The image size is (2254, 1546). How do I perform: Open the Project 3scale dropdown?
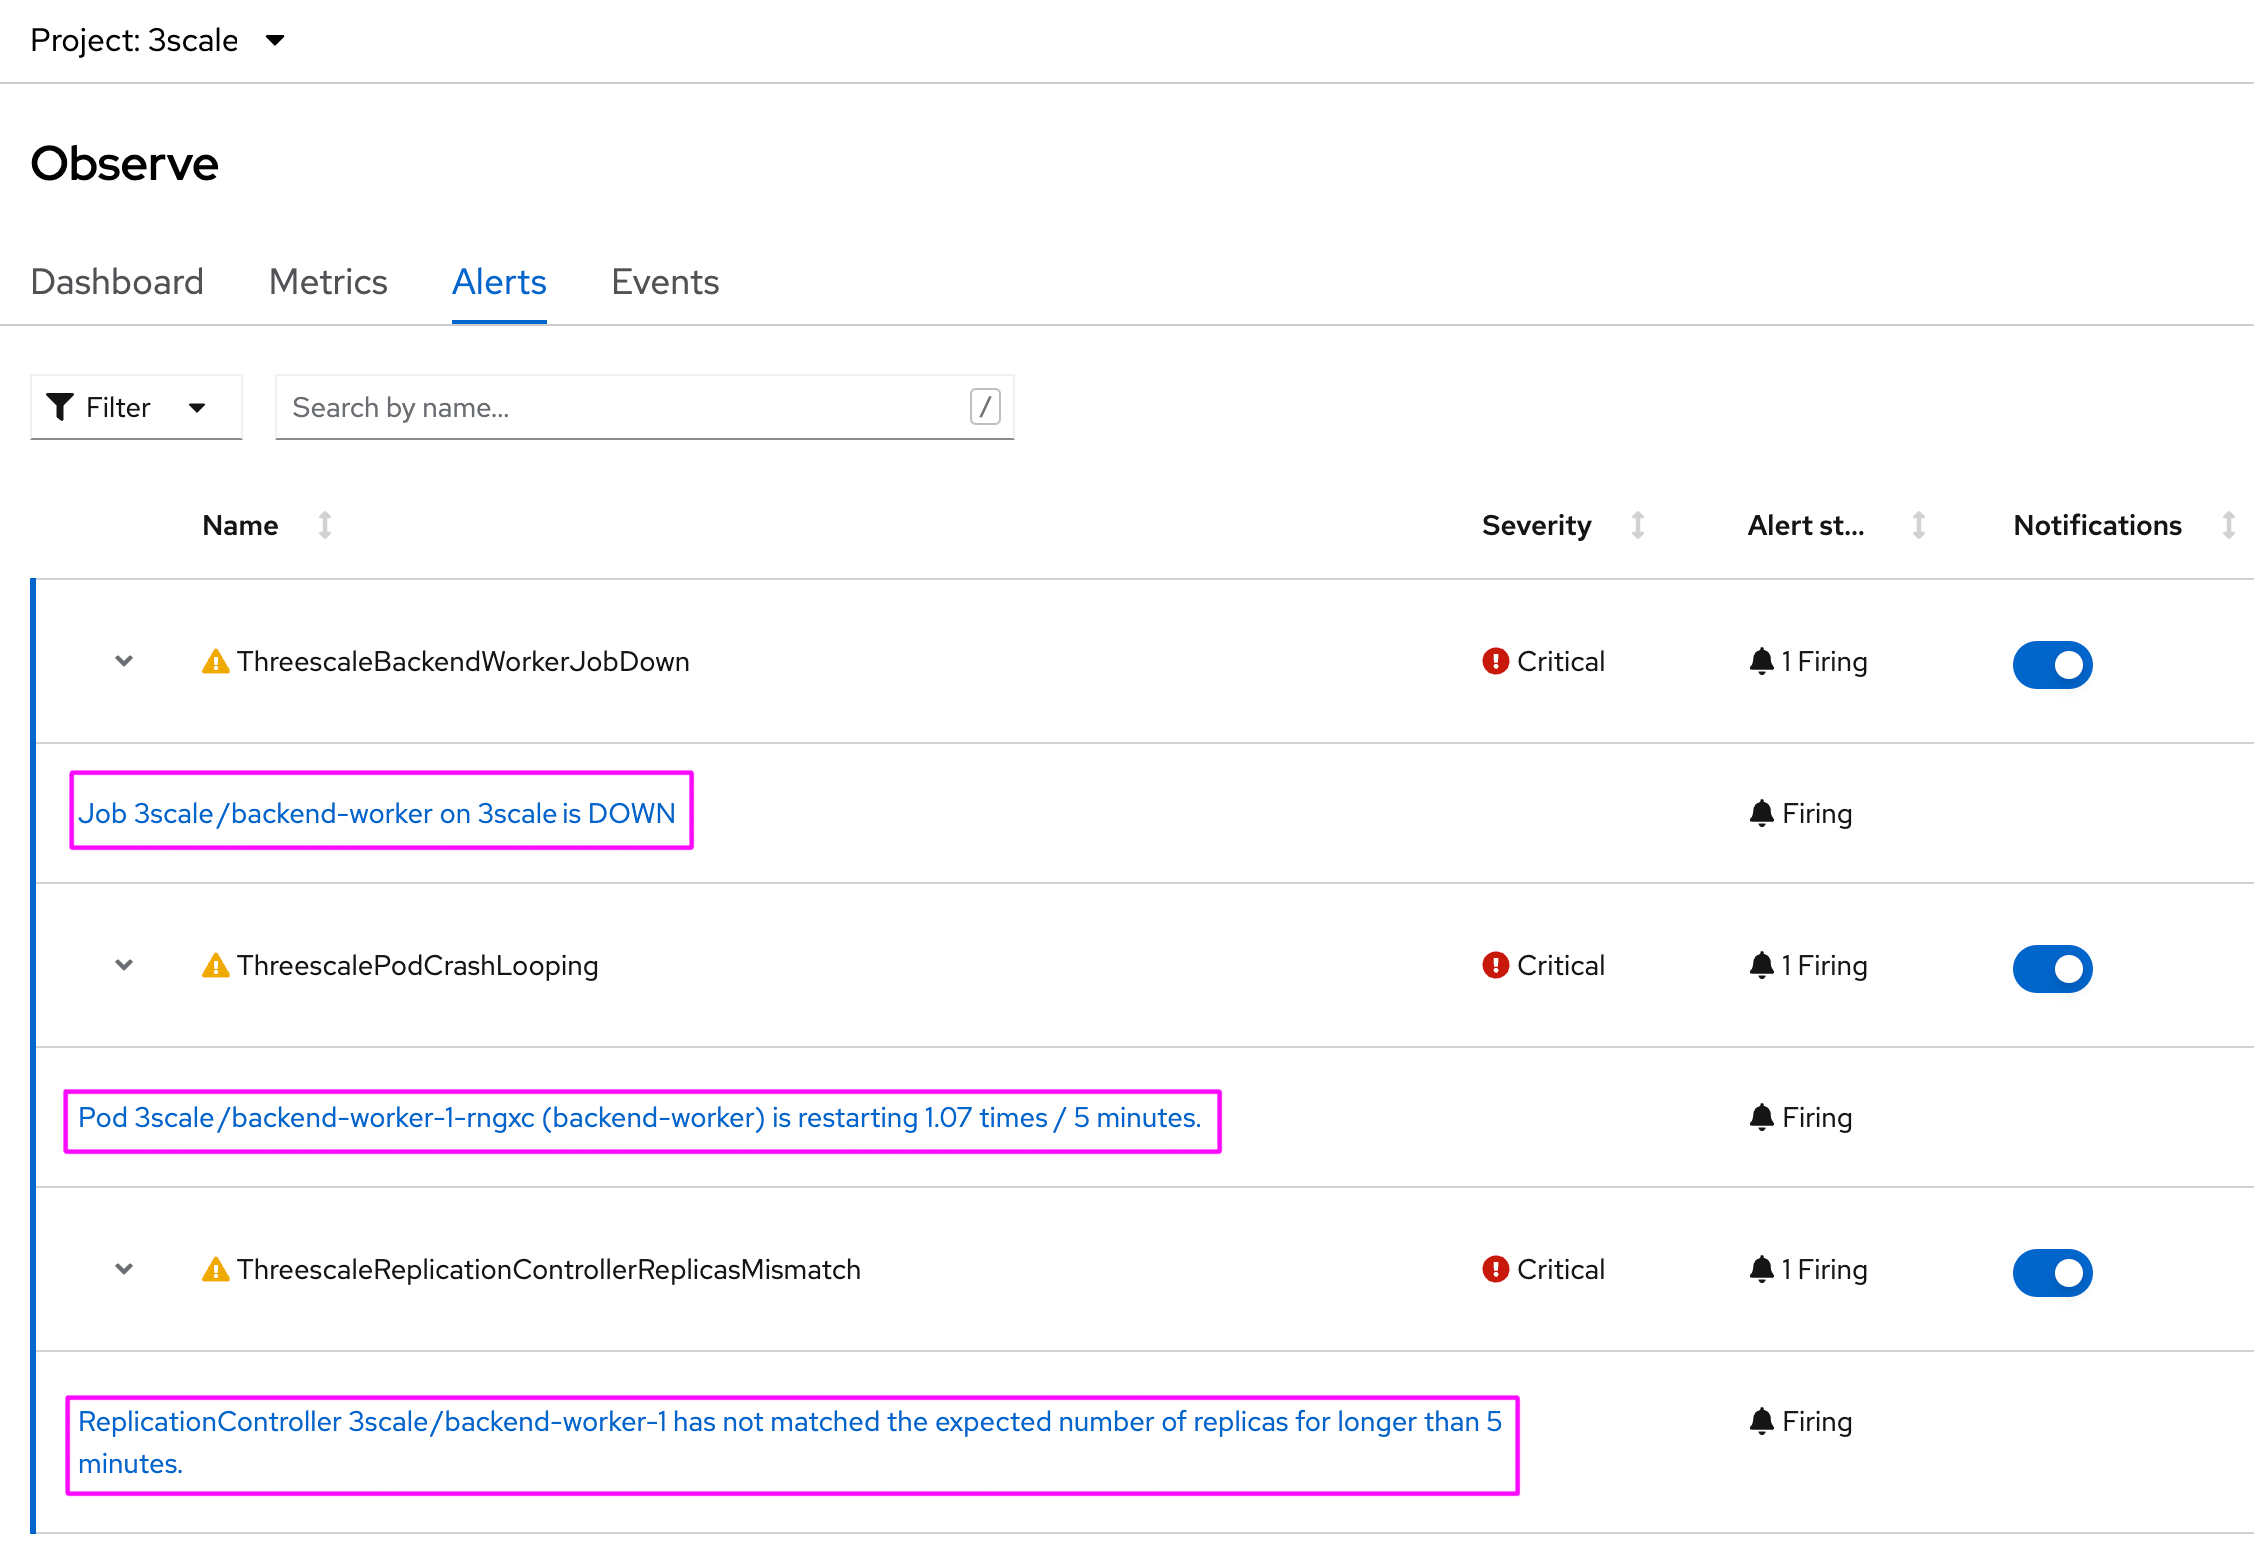tap(274, 41)
